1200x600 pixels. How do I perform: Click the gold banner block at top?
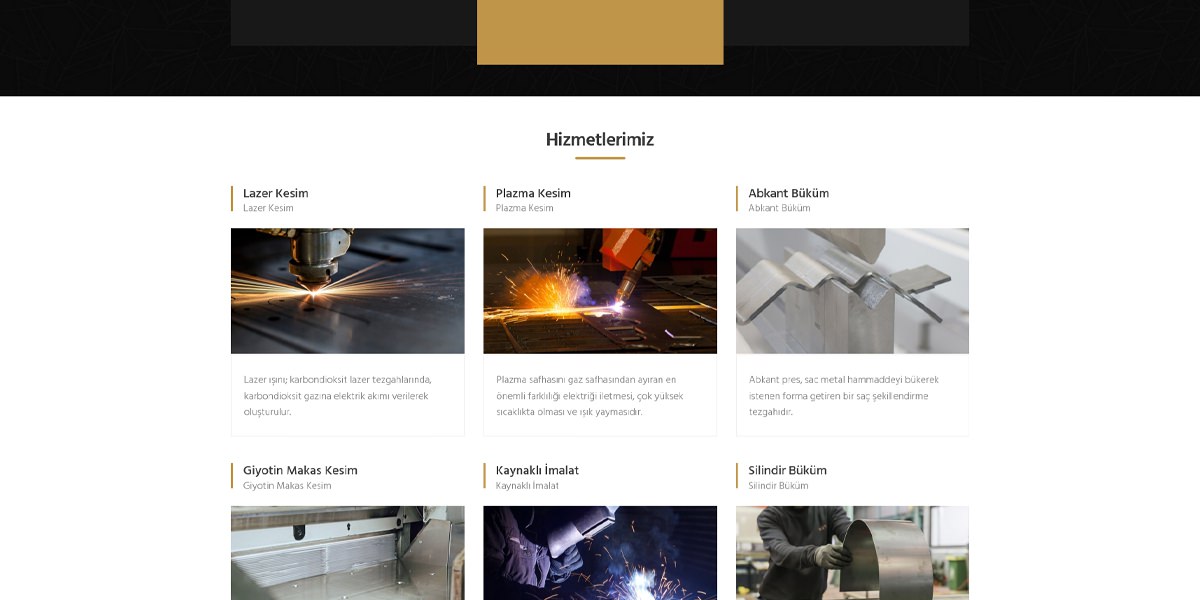600,32
